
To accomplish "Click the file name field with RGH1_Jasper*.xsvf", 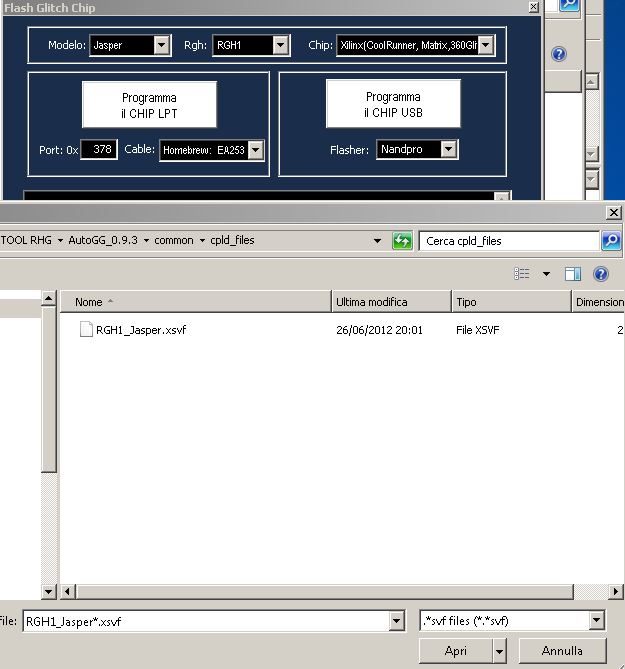I will point(206,621).
